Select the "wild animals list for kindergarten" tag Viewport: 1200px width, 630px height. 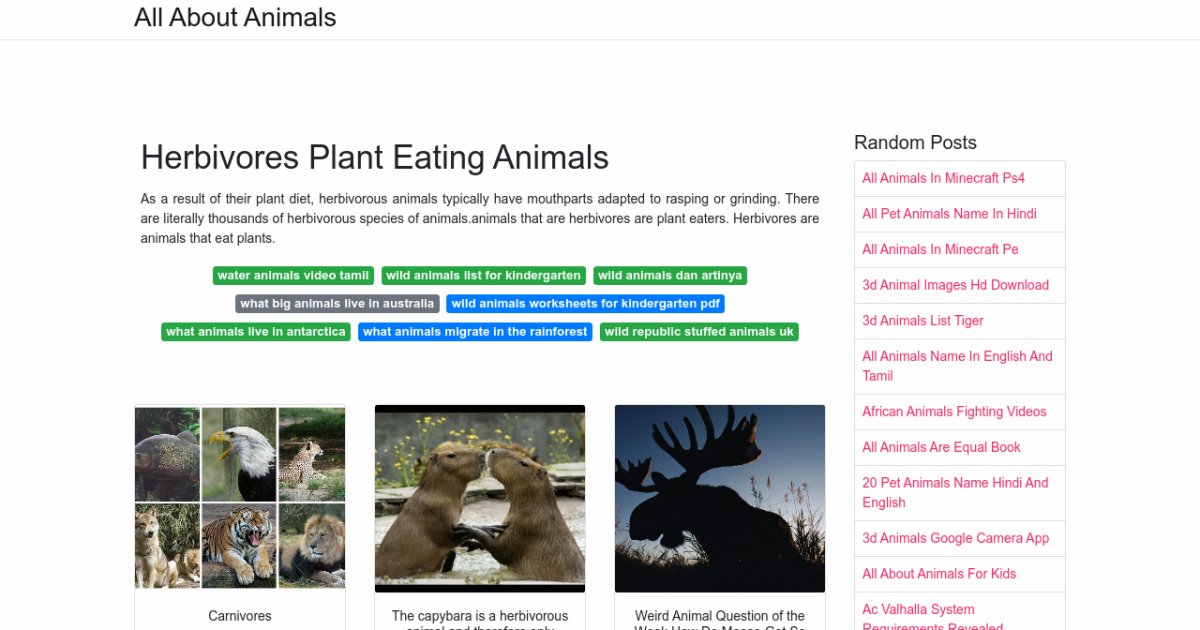[x=483, y=275]
